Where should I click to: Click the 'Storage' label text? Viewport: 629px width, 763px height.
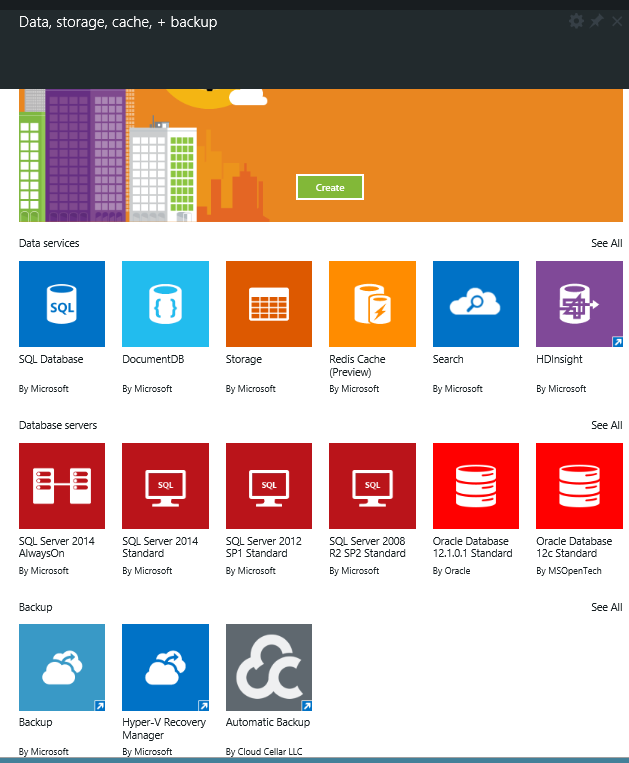click(244, 359)
